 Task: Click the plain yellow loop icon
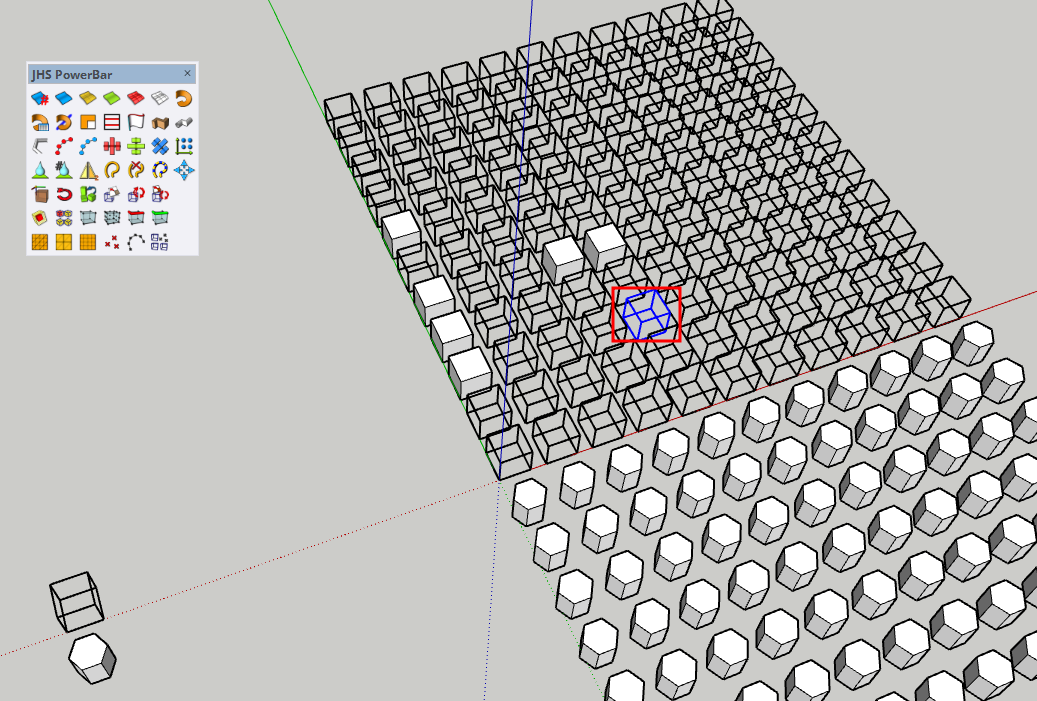112,170
